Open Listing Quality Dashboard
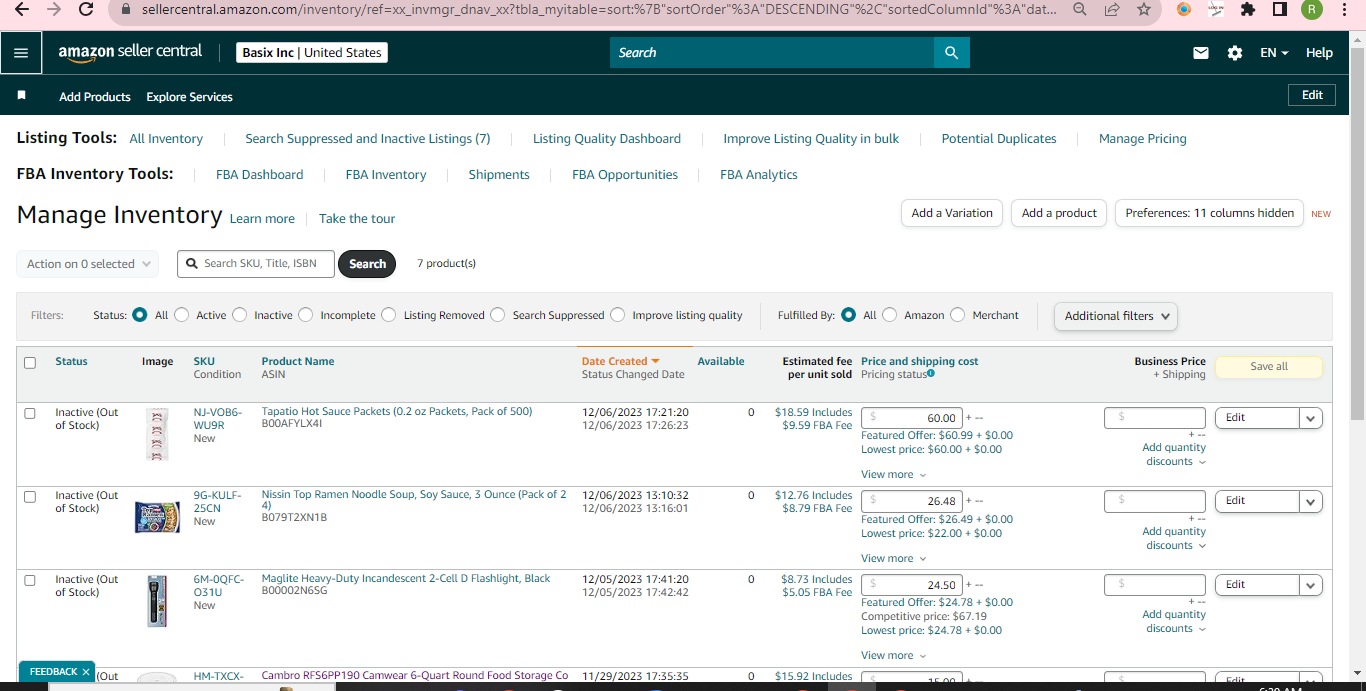This screenshot has width=1366, height=691. tap(607, 139)
